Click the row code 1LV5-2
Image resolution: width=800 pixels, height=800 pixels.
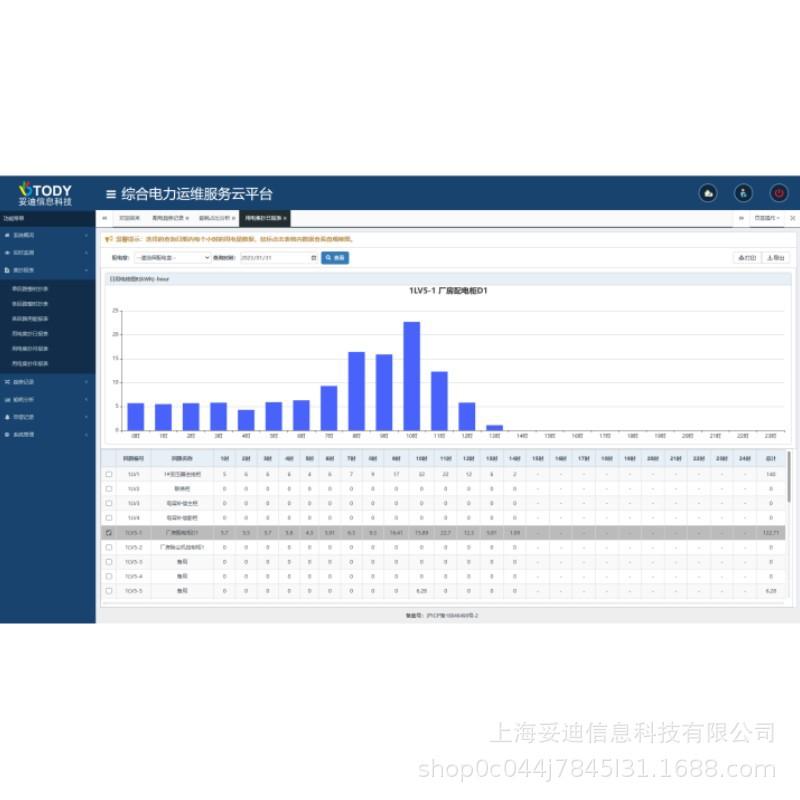pyautogui.click(x=134, y=547)
